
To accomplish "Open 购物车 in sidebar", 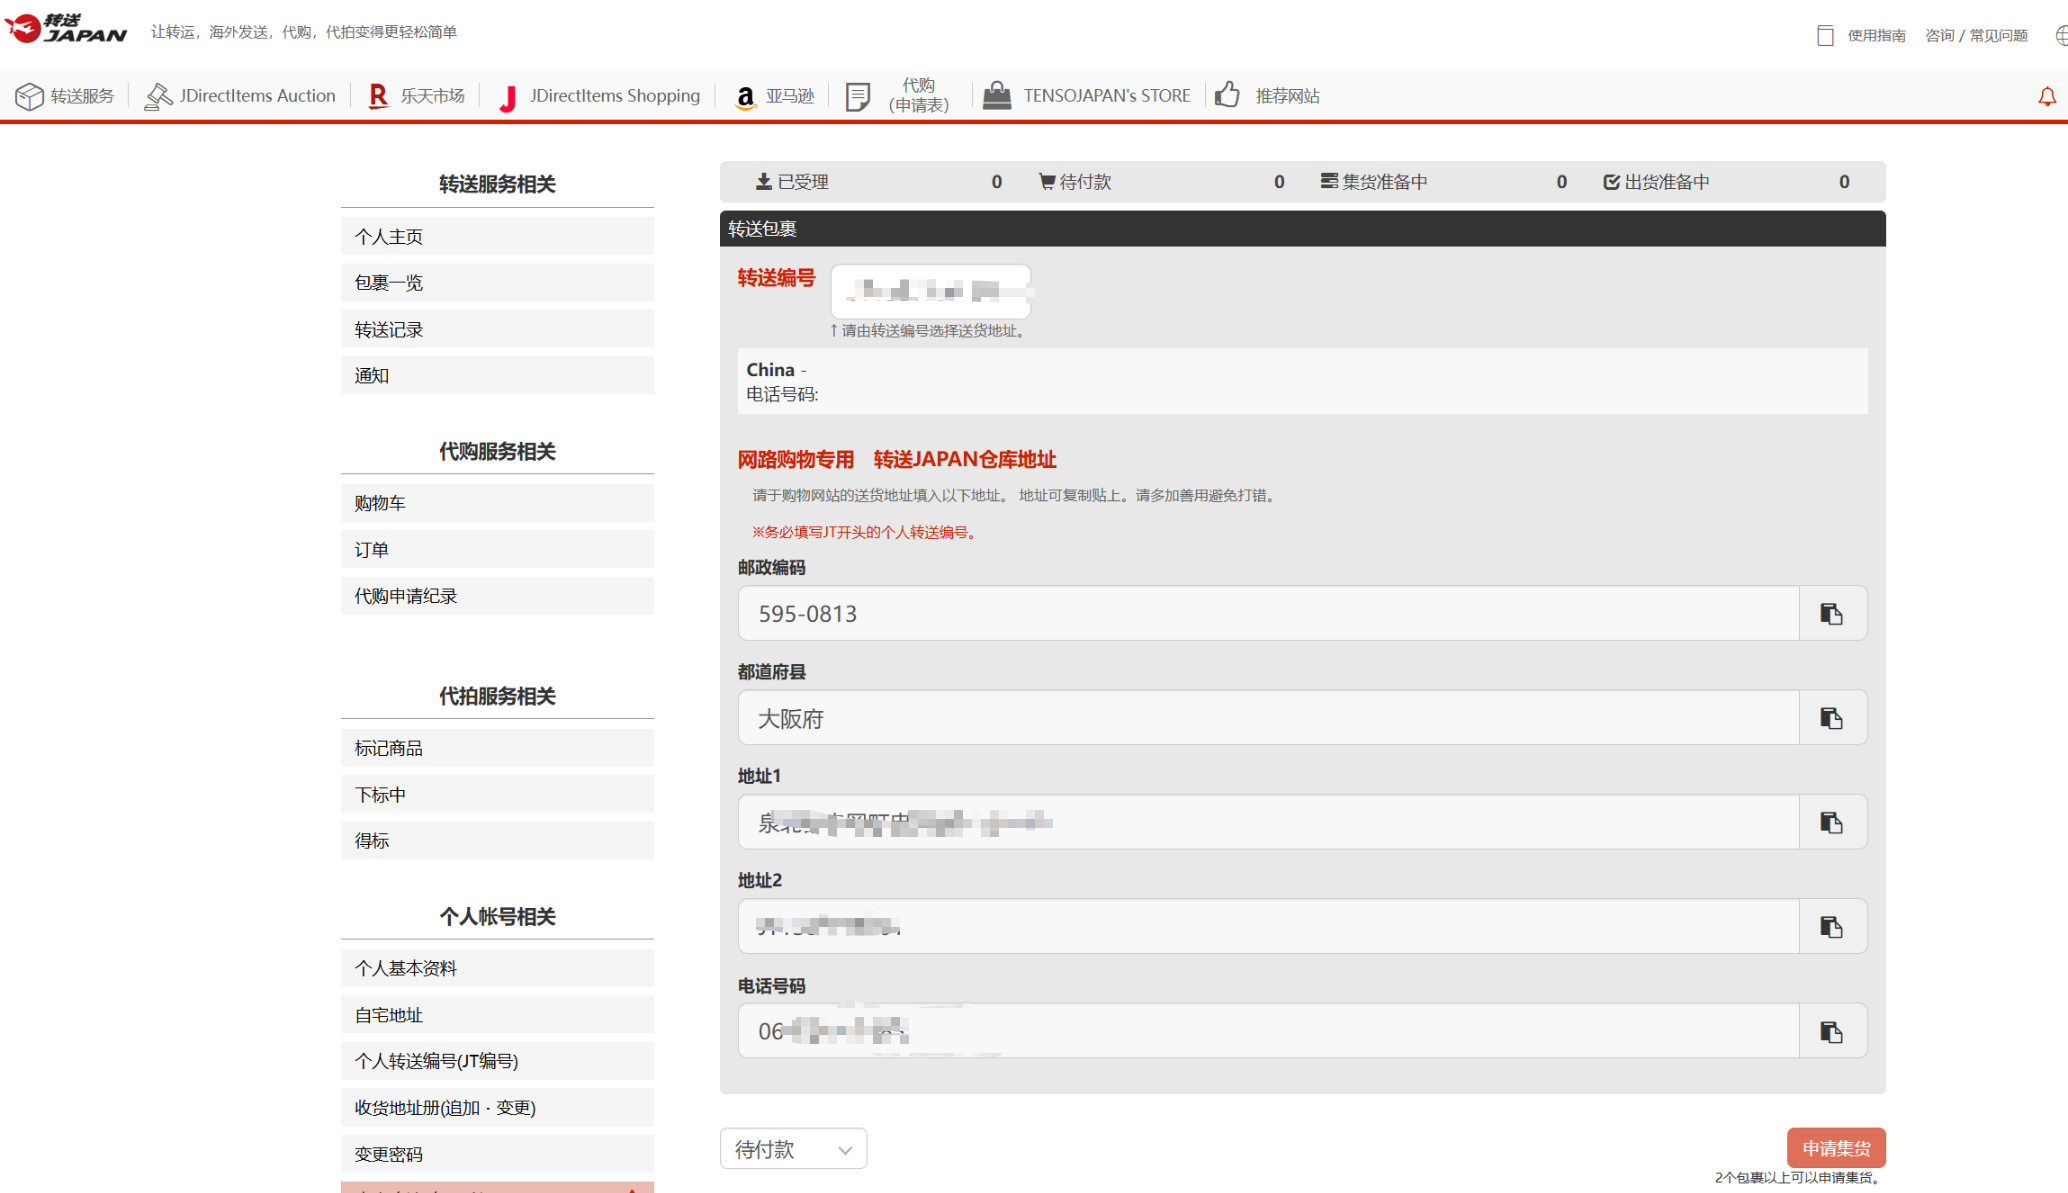I will [x=497, y=503].
